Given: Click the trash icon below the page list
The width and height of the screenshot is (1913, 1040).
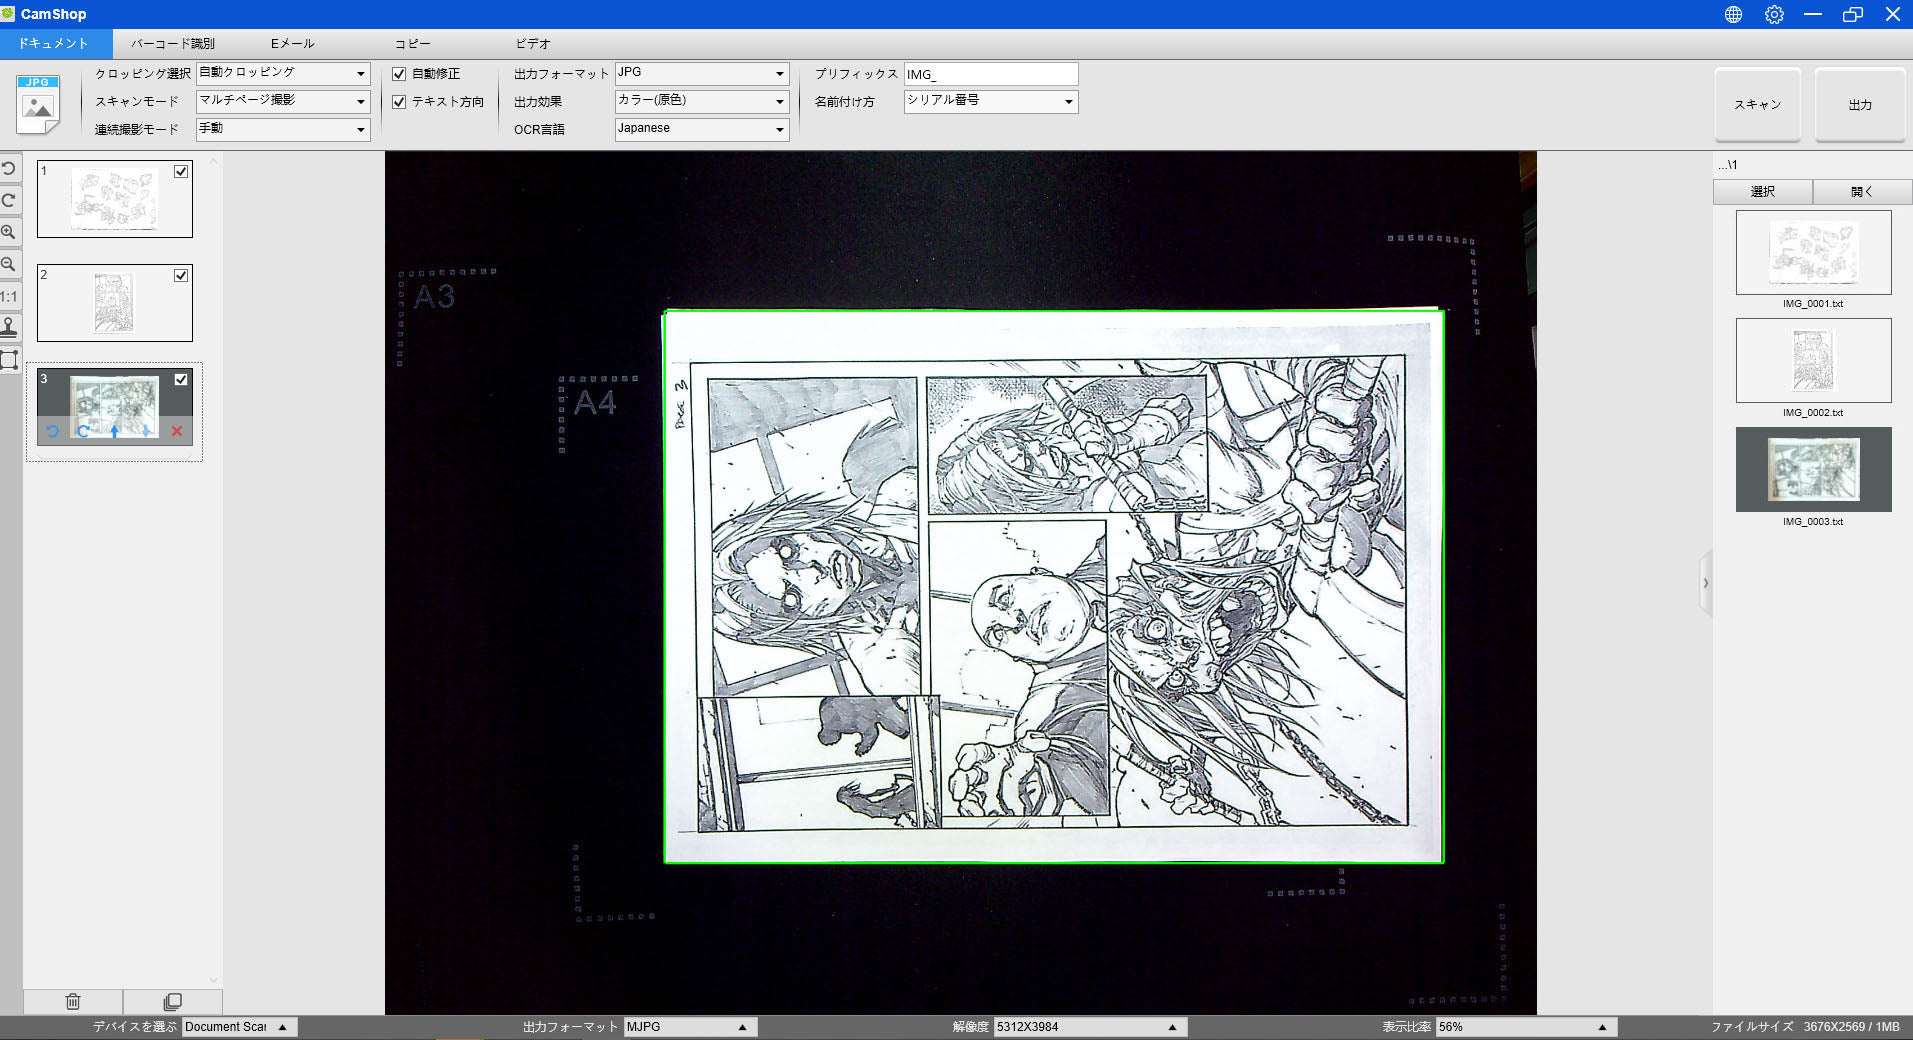Looking at the screenshot, I should pyautogui.click(x=73, y=1001).
